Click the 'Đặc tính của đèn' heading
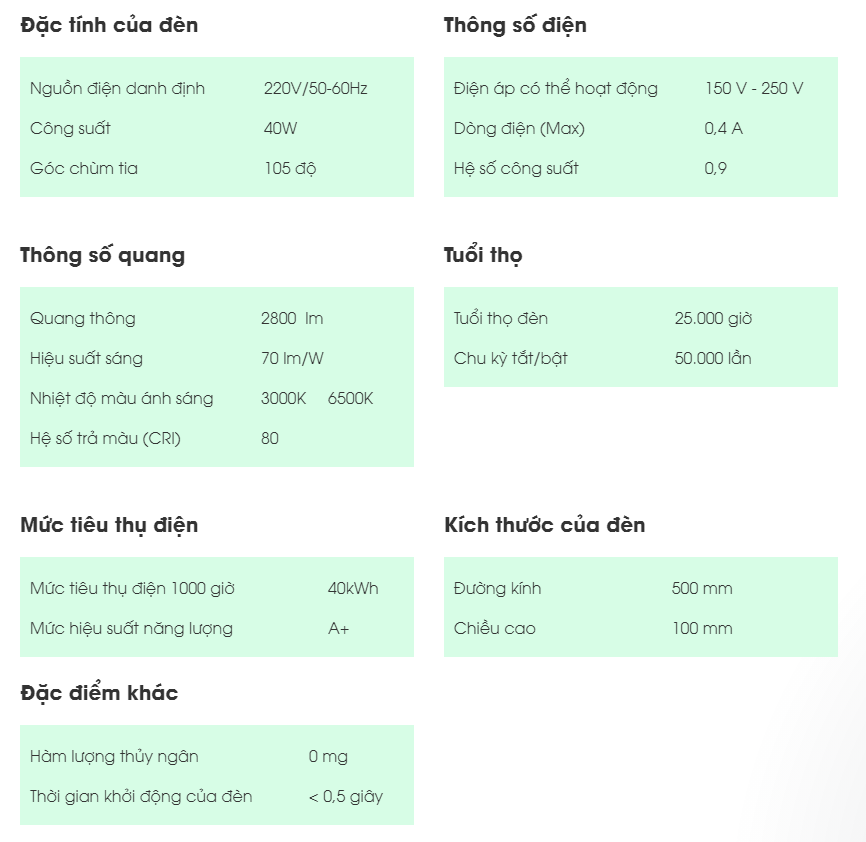This screenshot has width=866, height=842. coord(109,25)
